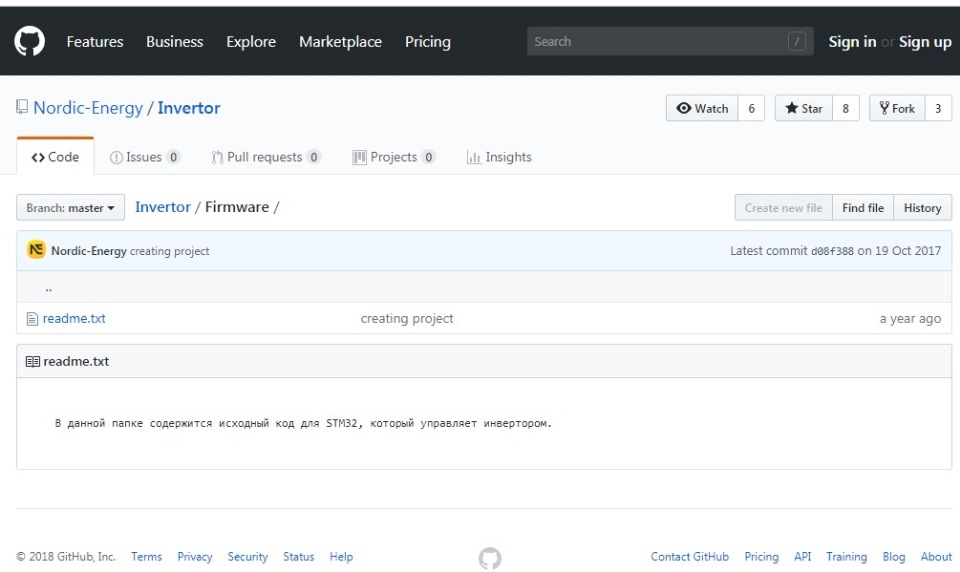960x572 pixels.
Task: Click the footer GitHub logo mark
Action: 490,558
